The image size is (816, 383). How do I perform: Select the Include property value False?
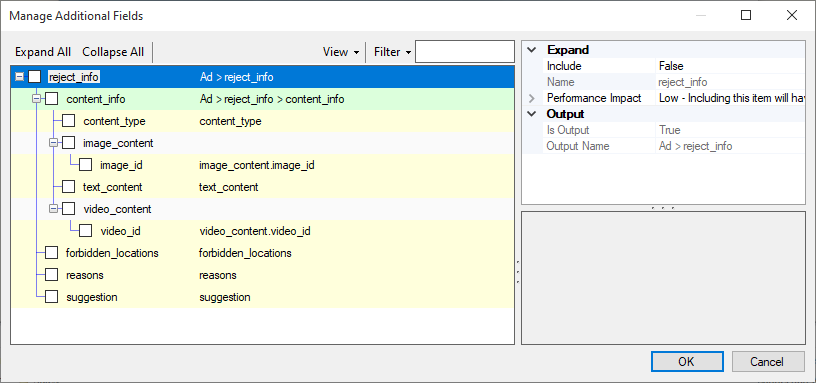pos(731,66)
